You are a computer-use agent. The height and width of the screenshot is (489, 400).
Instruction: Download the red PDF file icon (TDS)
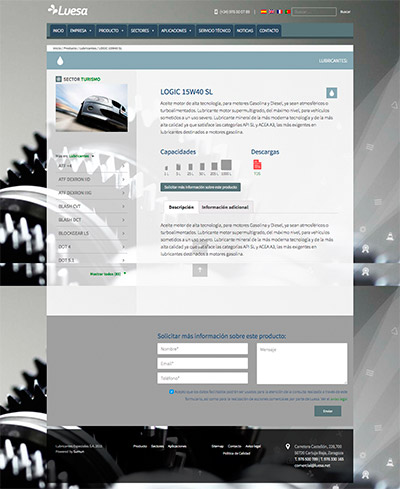pos(257,165)
